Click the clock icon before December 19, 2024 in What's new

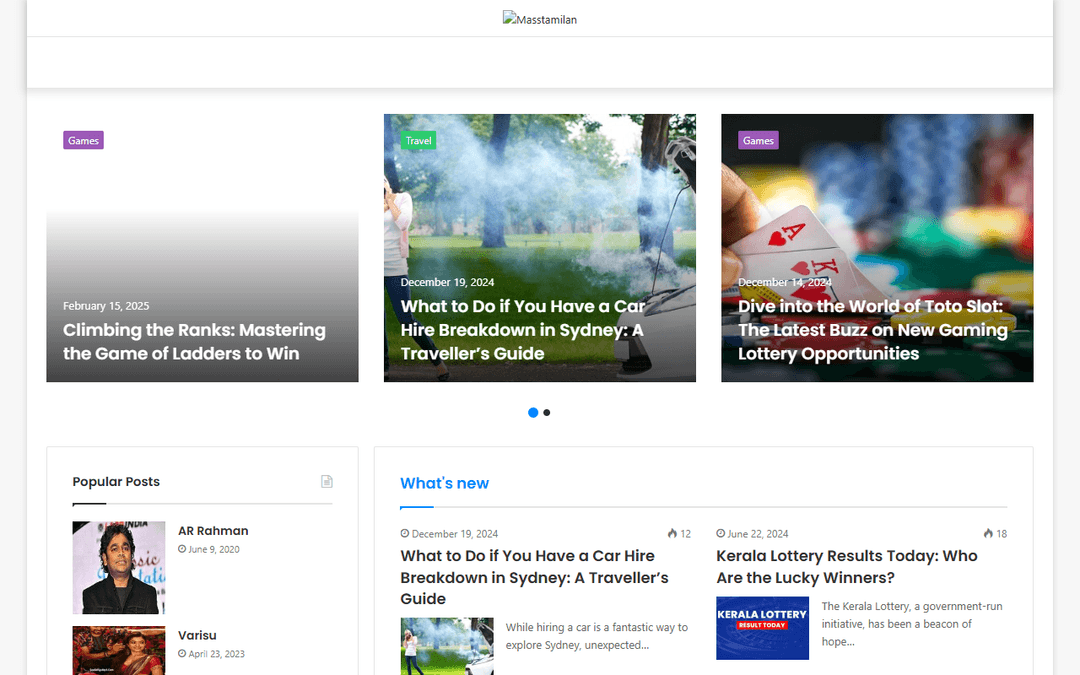(405, 533)
